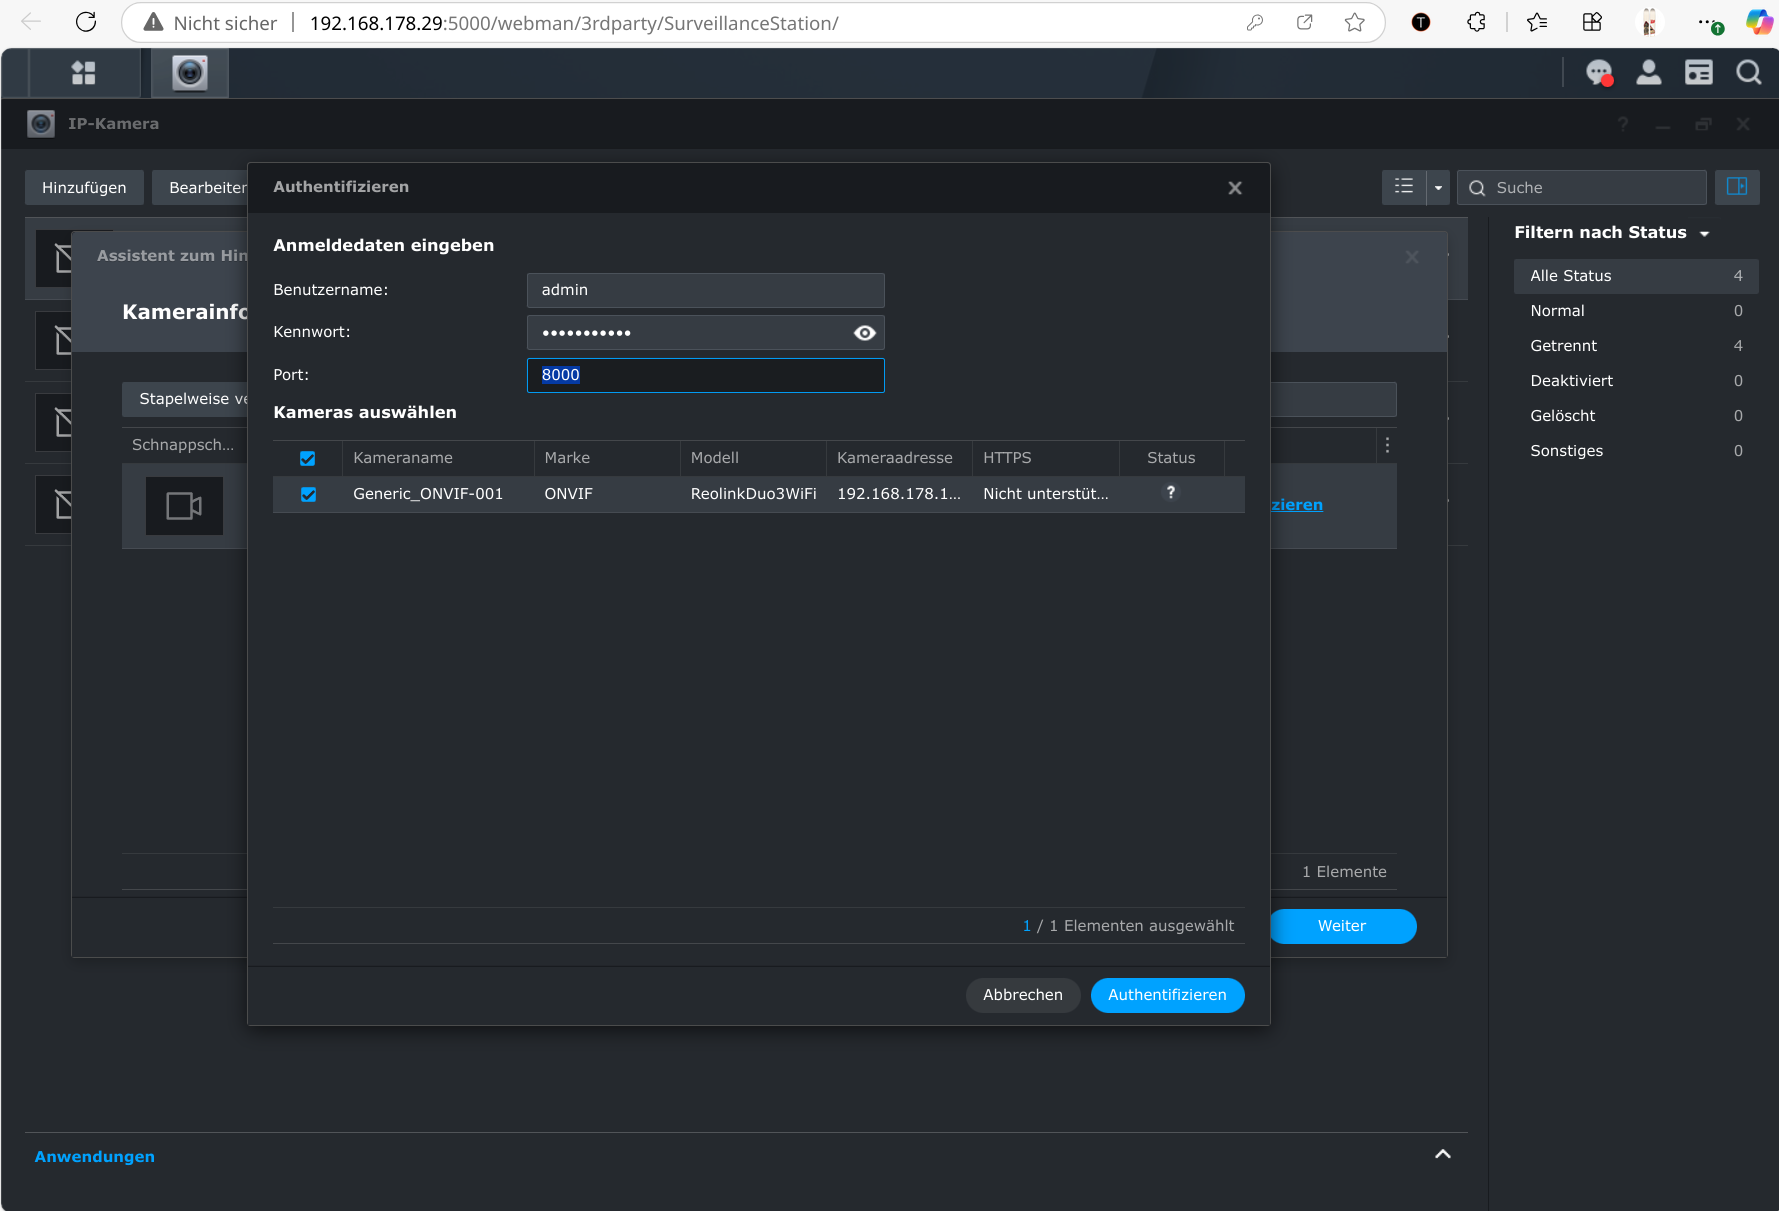
Task: Click the Surveillance Station camera taskbar icon
Action: [189, 73]
